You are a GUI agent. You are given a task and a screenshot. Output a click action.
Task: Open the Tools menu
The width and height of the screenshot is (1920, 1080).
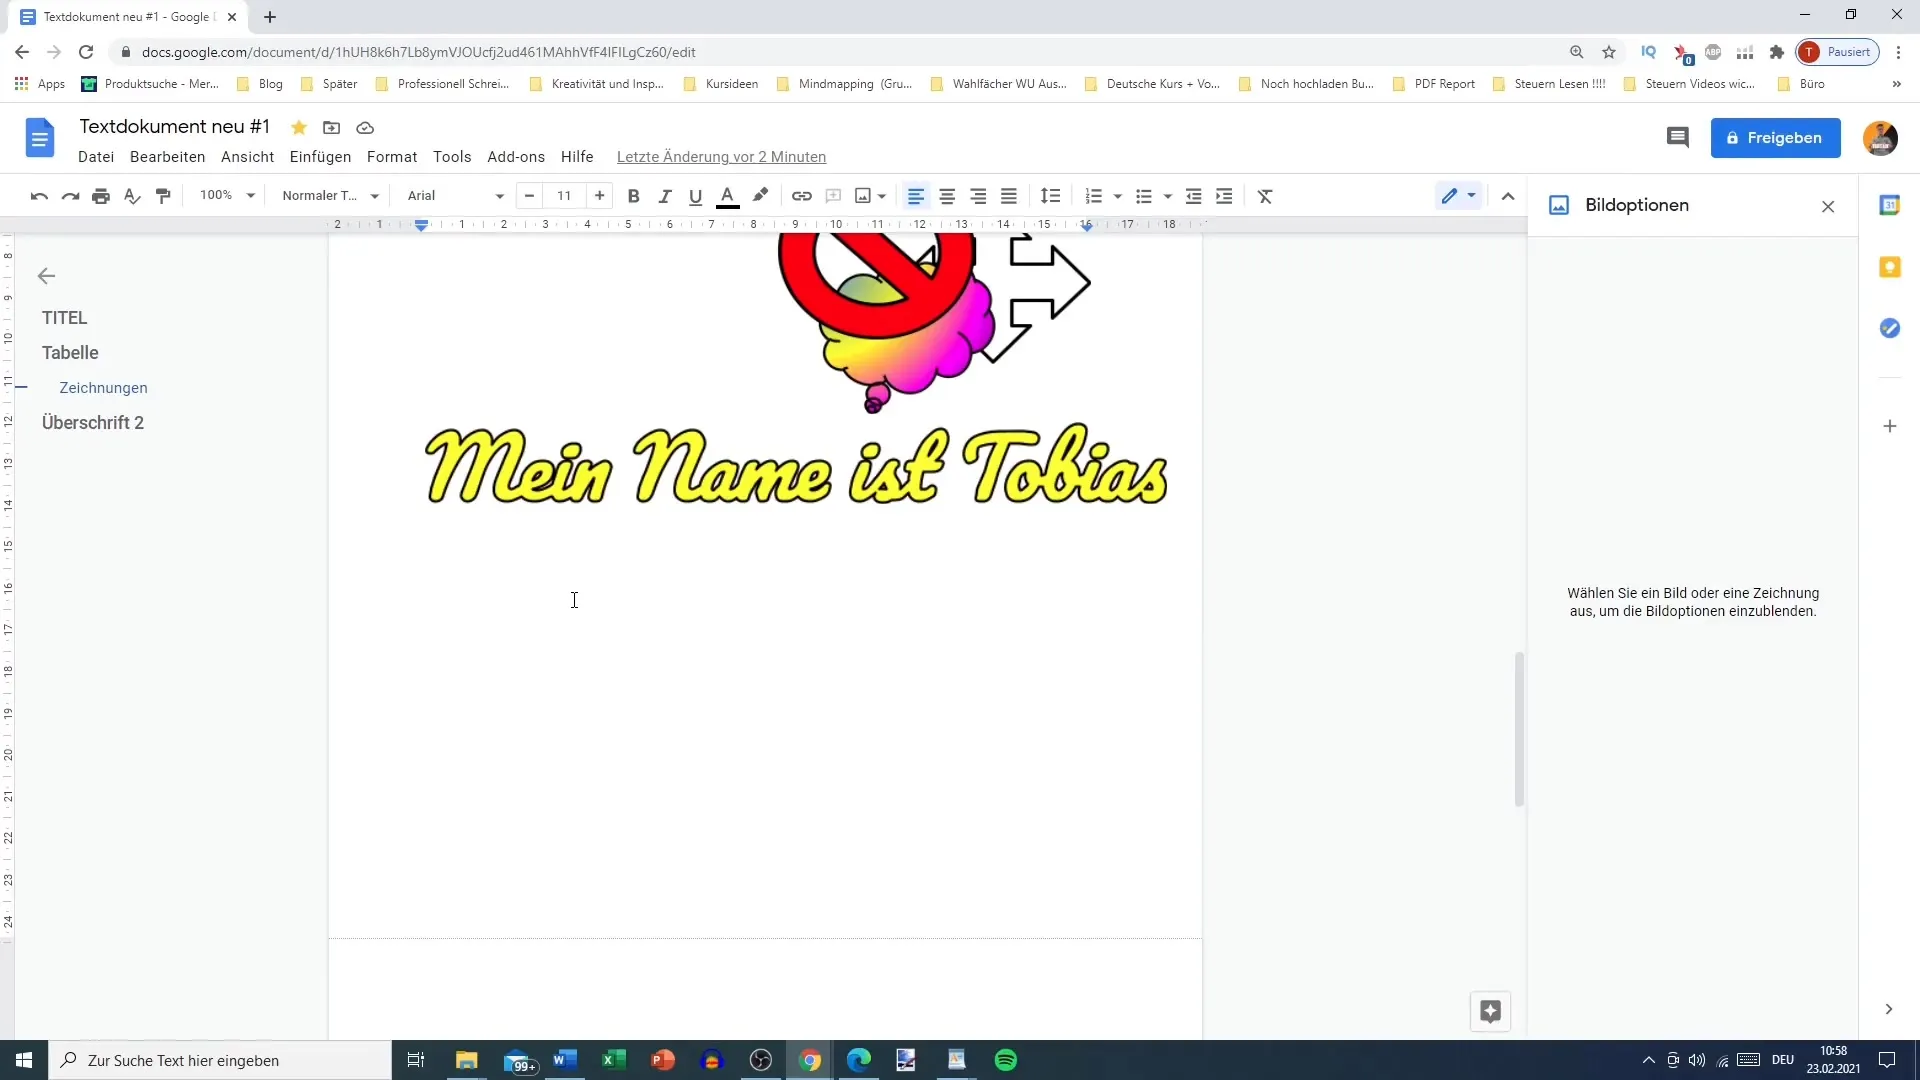click(x=452, y=157)
